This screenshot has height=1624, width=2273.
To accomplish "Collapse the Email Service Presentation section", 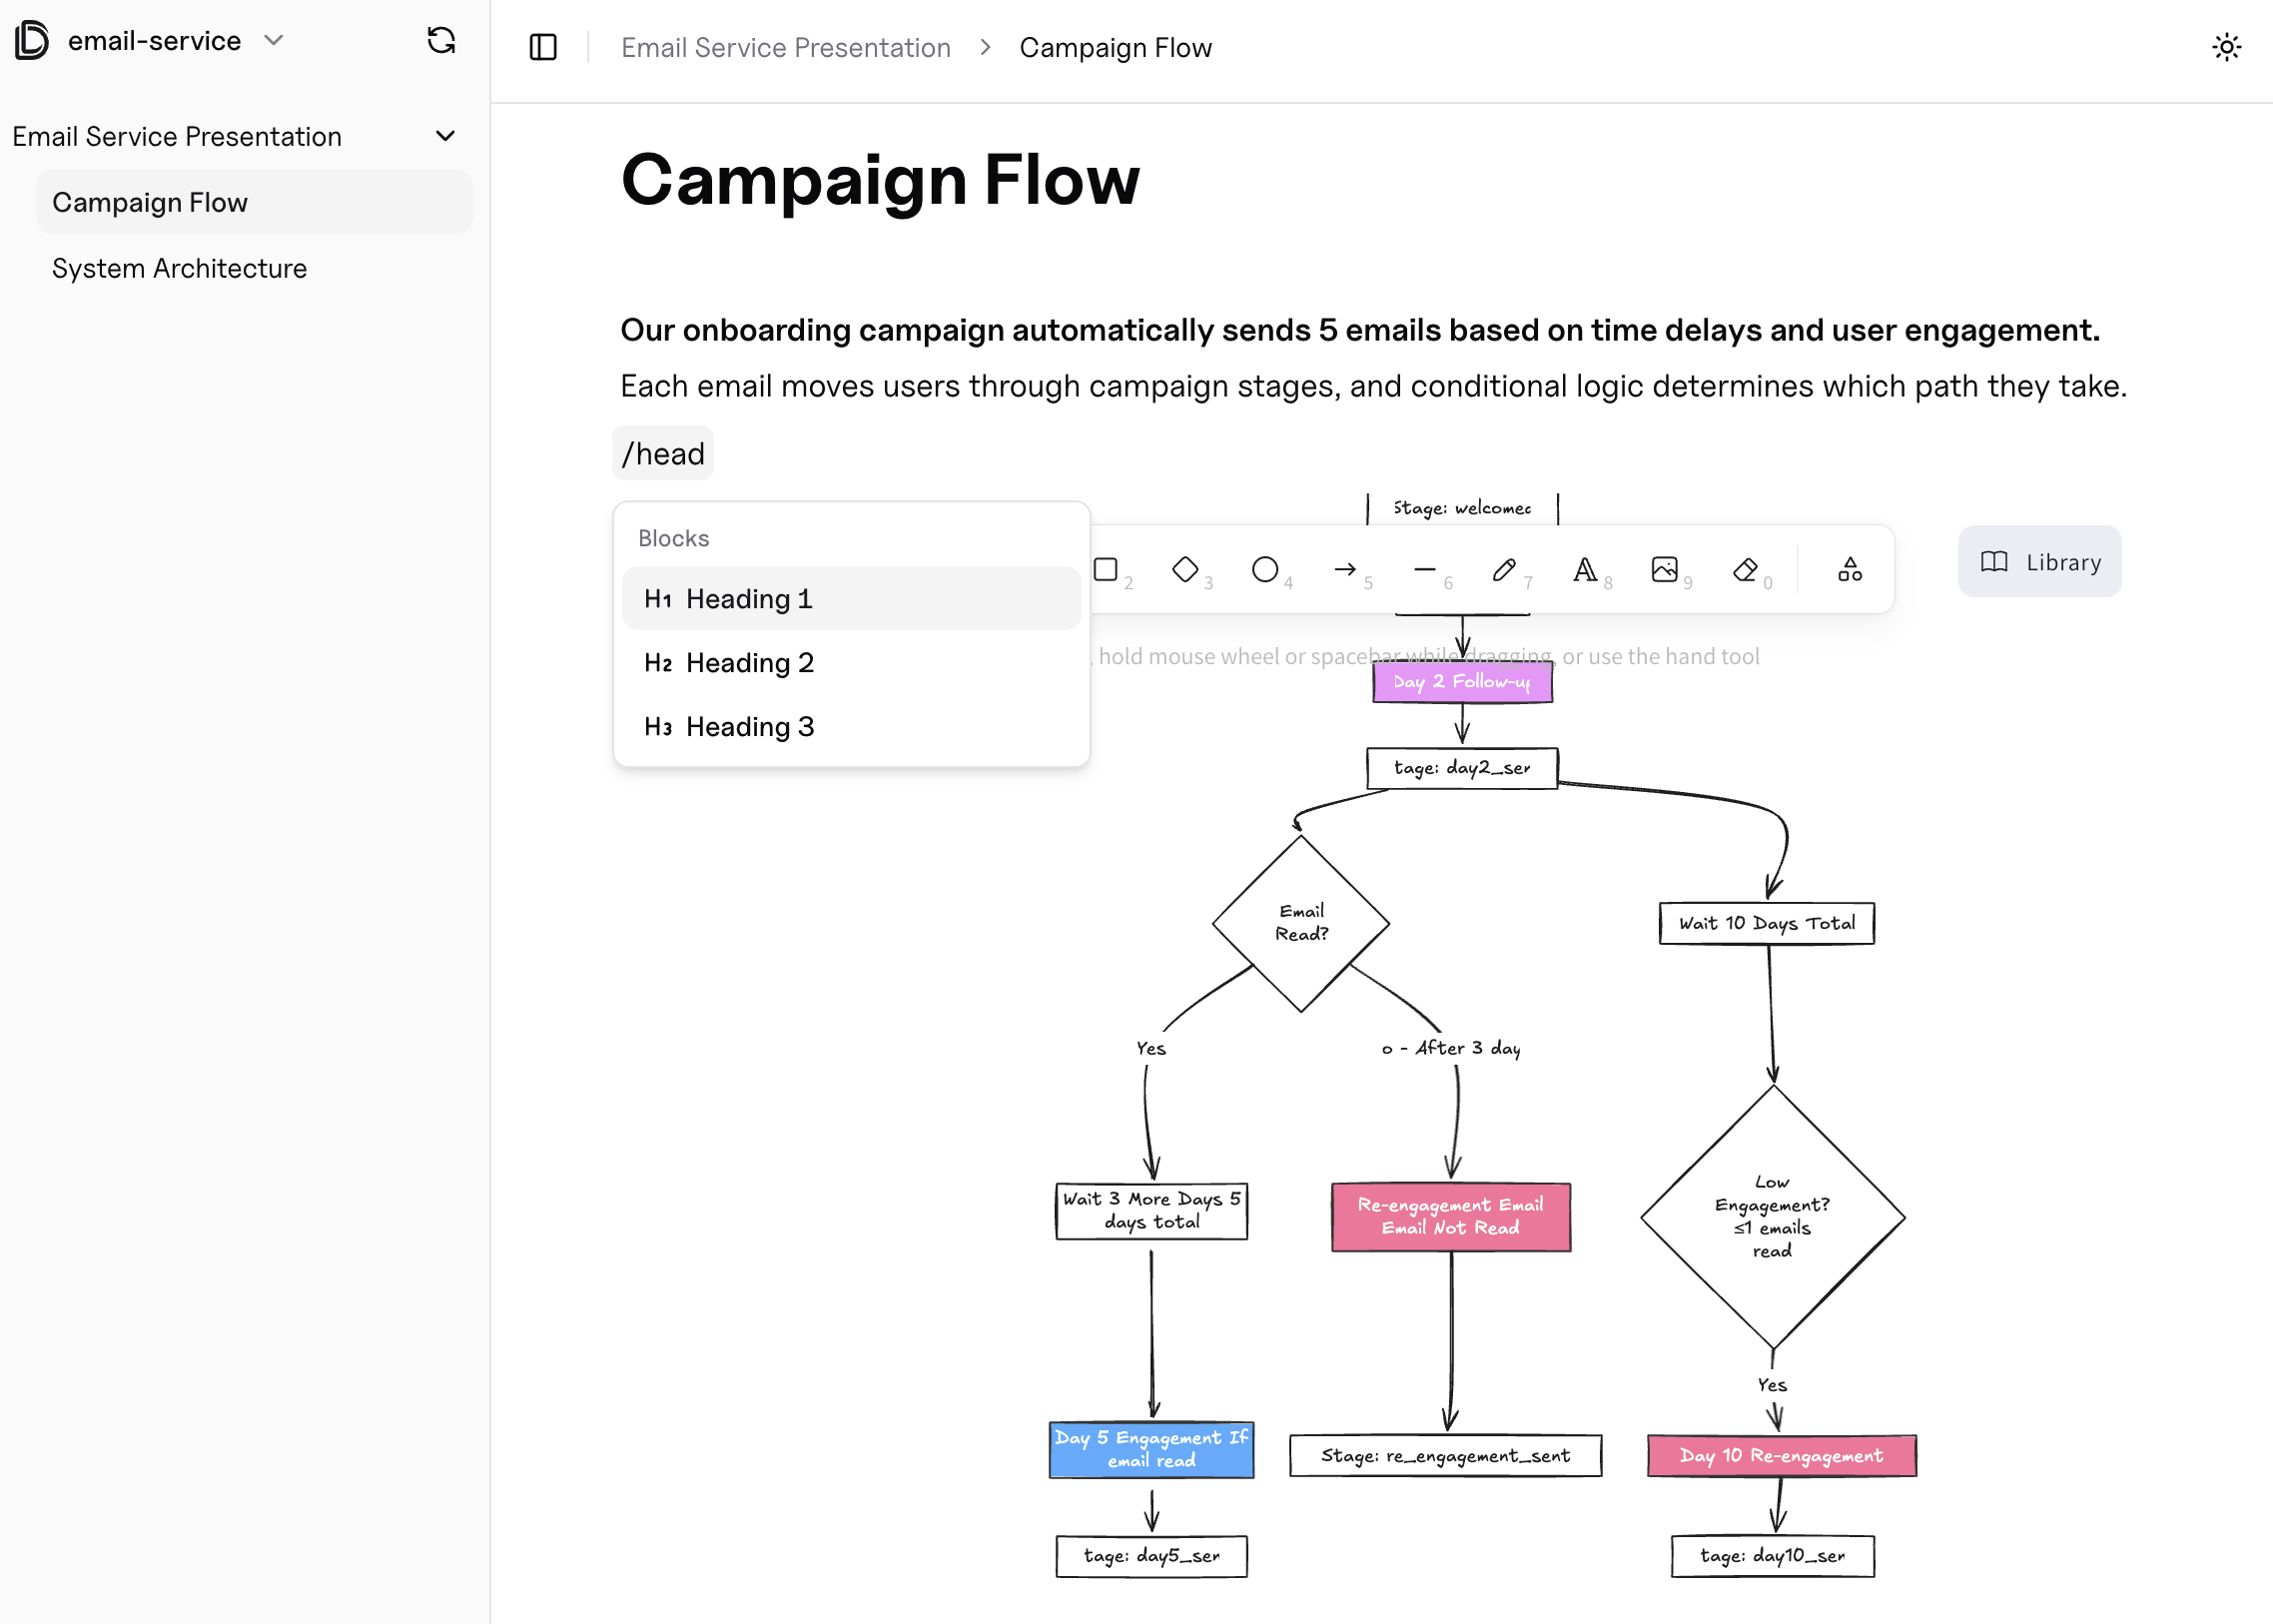I will (x=446, y=136).
